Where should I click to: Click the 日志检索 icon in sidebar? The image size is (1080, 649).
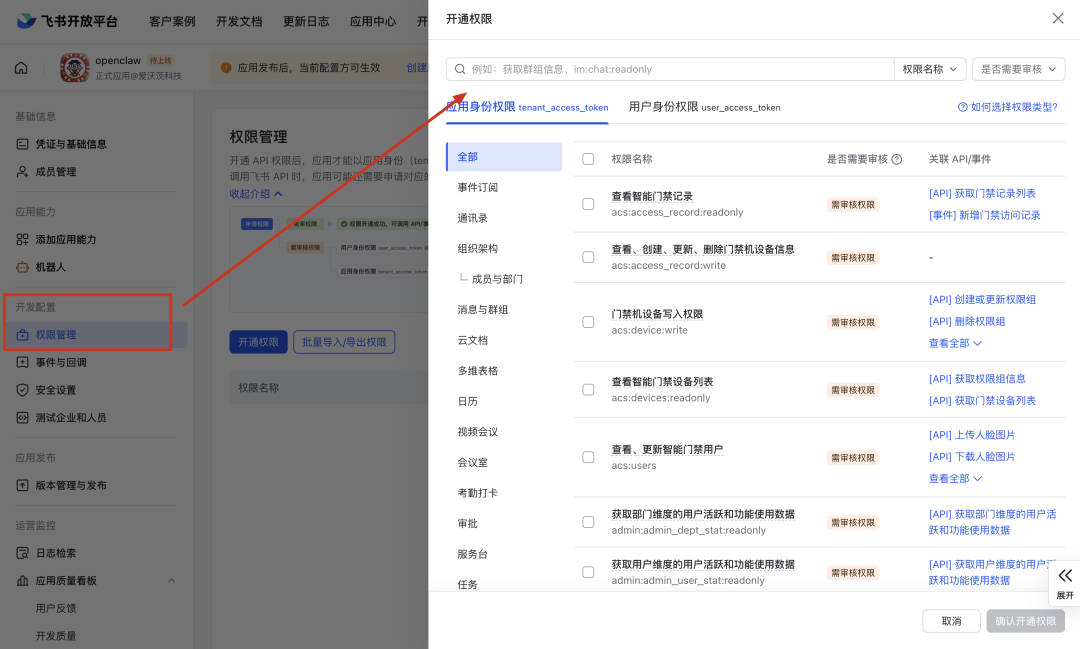click(22, 553)
